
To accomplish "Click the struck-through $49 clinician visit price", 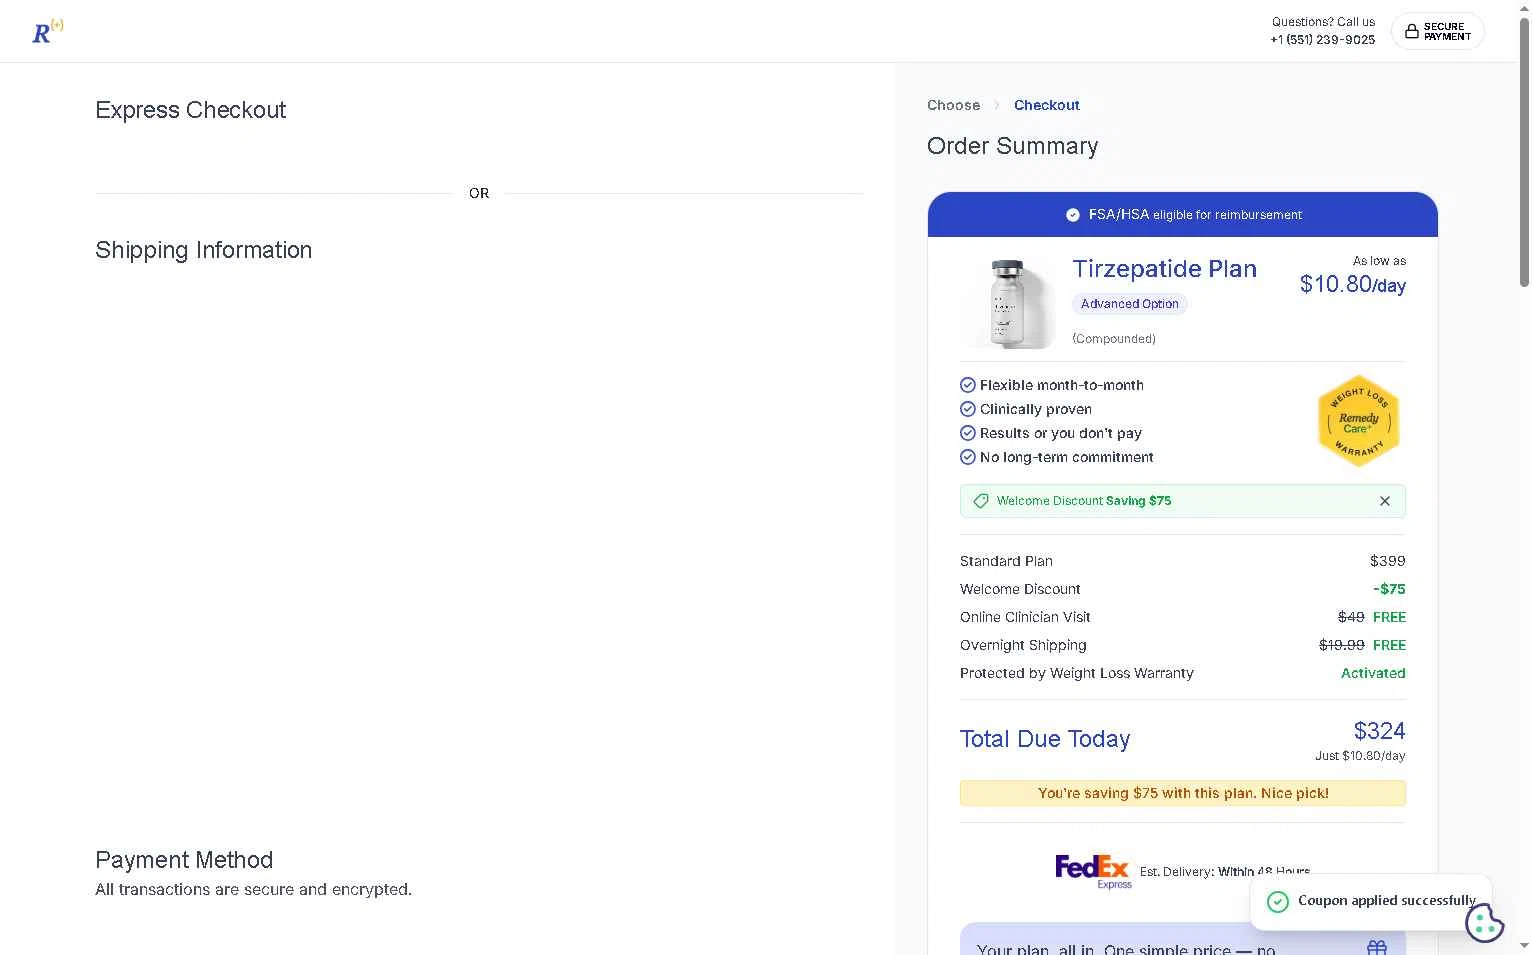I will [x=1351, y=617].
